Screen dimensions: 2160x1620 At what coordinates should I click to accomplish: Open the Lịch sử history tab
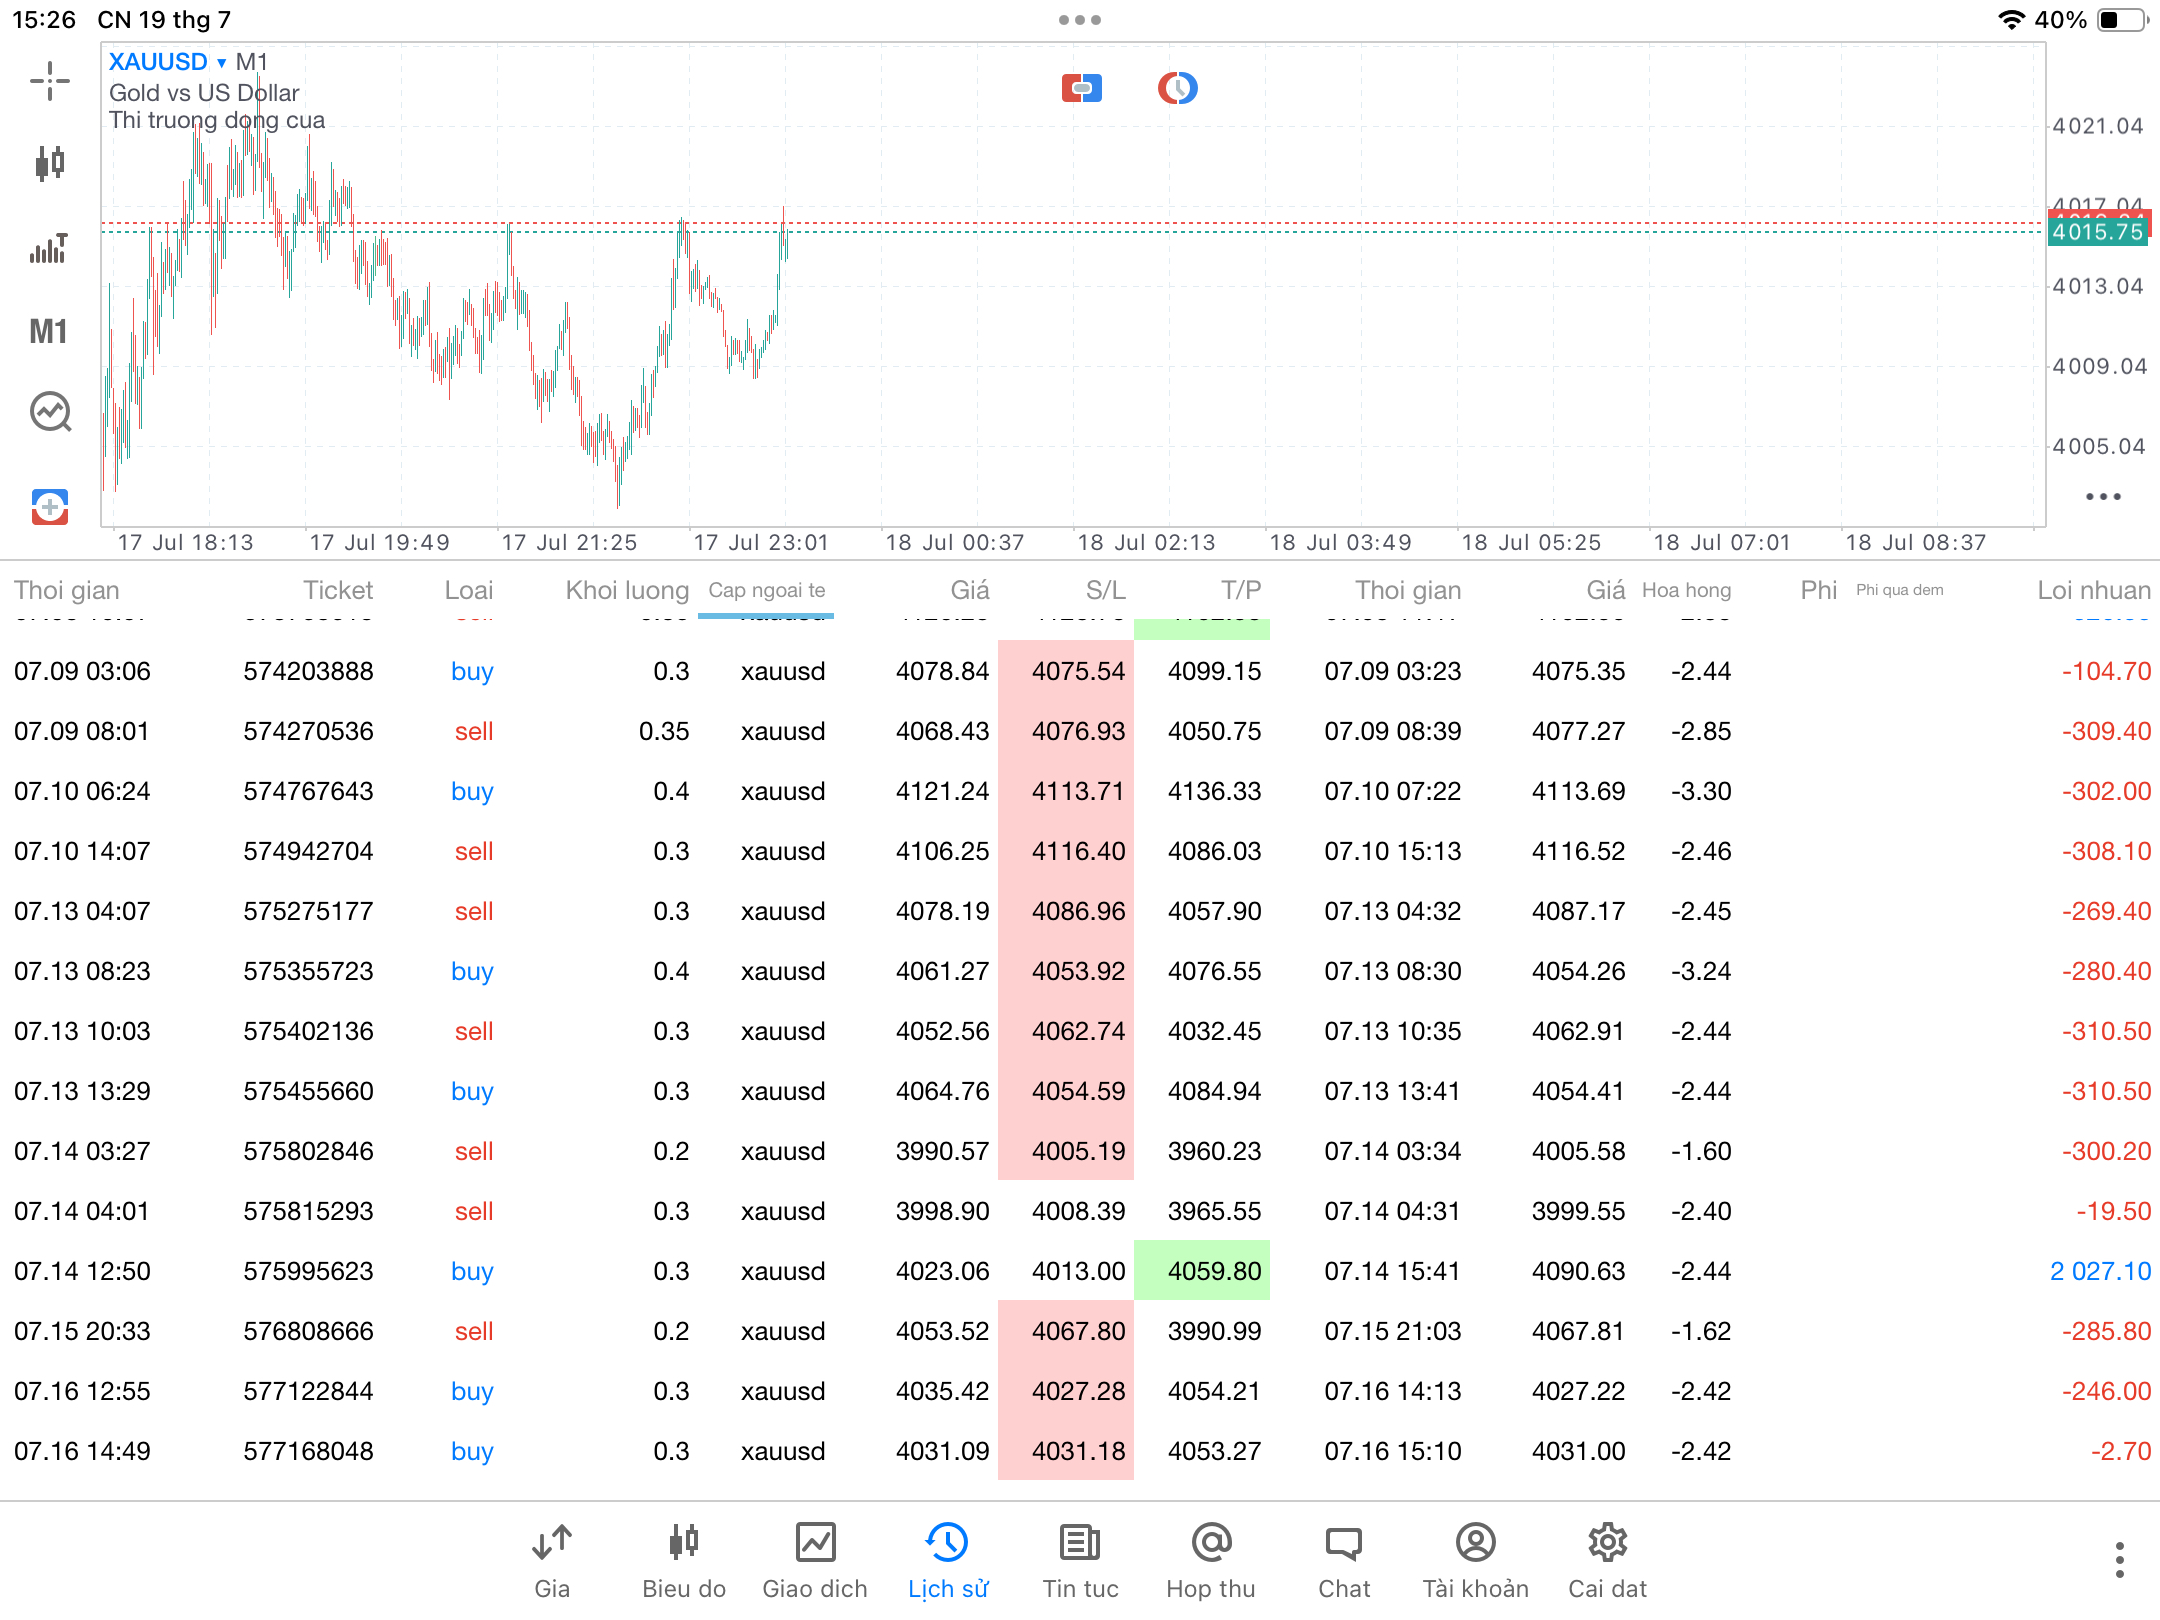coord(948,1560)
